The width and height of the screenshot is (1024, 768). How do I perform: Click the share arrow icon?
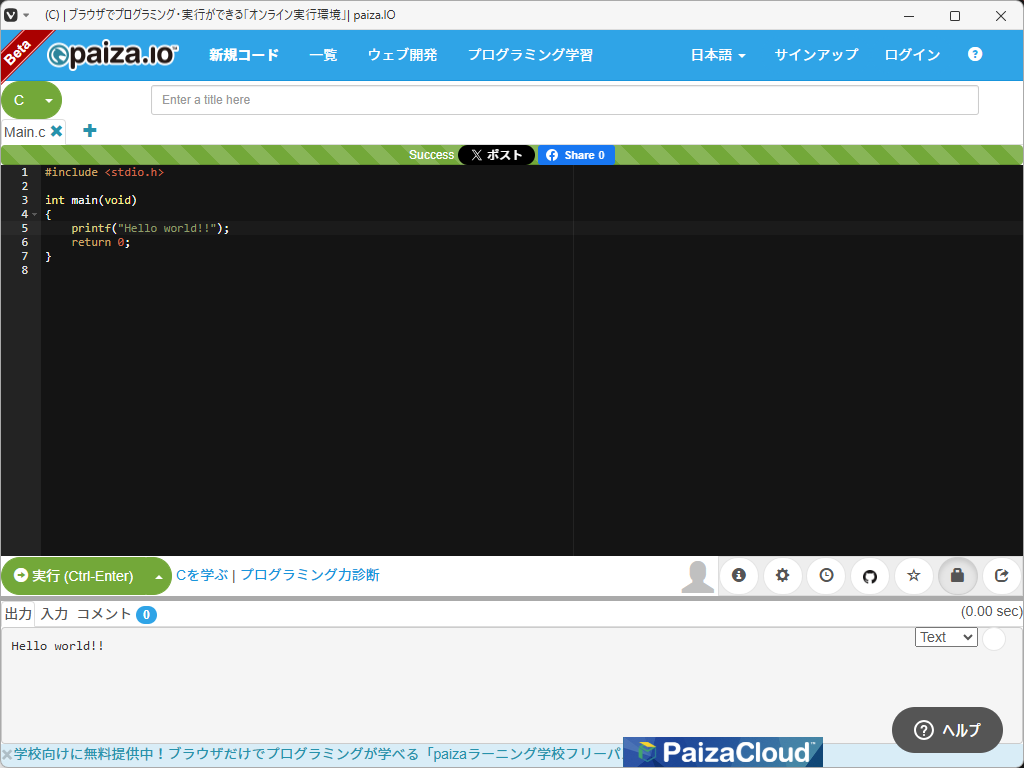click(1001, 575)
